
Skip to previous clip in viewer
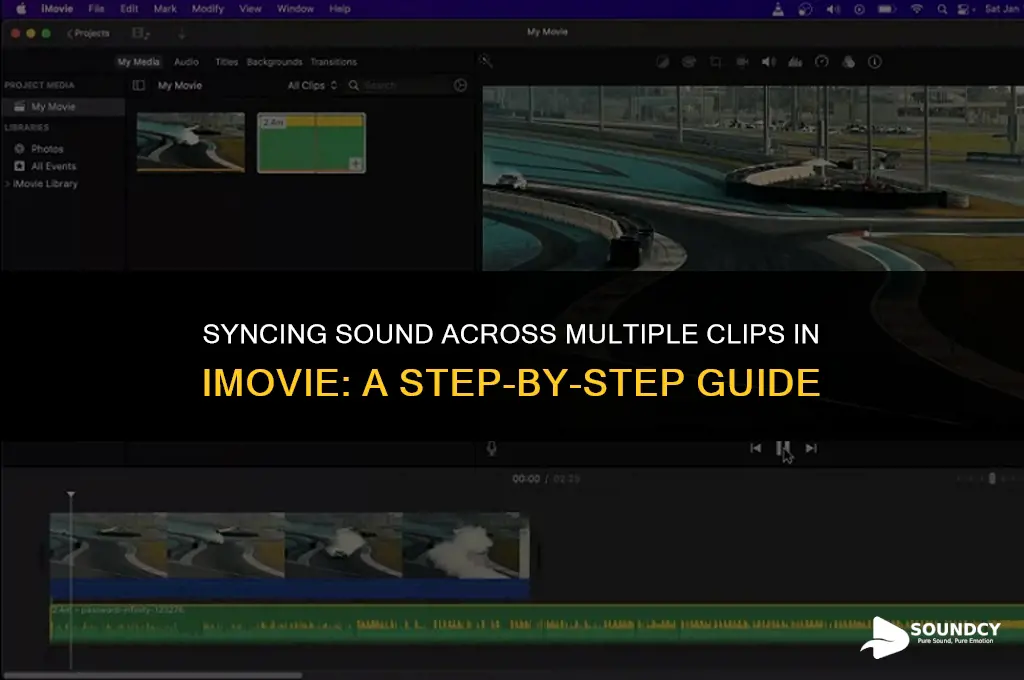coord(756,448)
